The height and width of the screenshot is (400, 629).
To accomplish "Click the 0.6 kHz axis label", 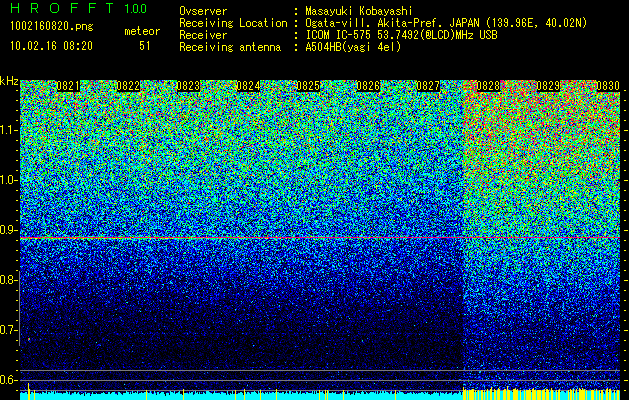I will (8, 380).
